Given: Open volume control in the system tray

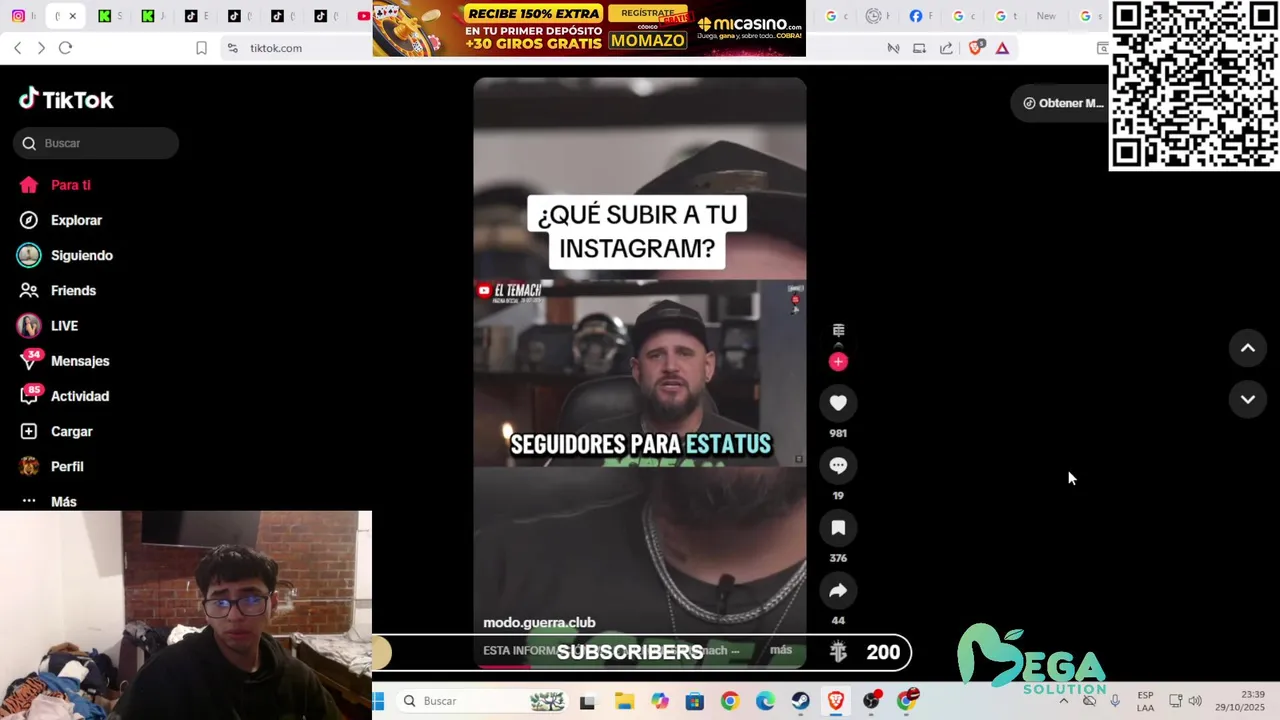Looking at the screenshot, I should tap(1195, 701).
